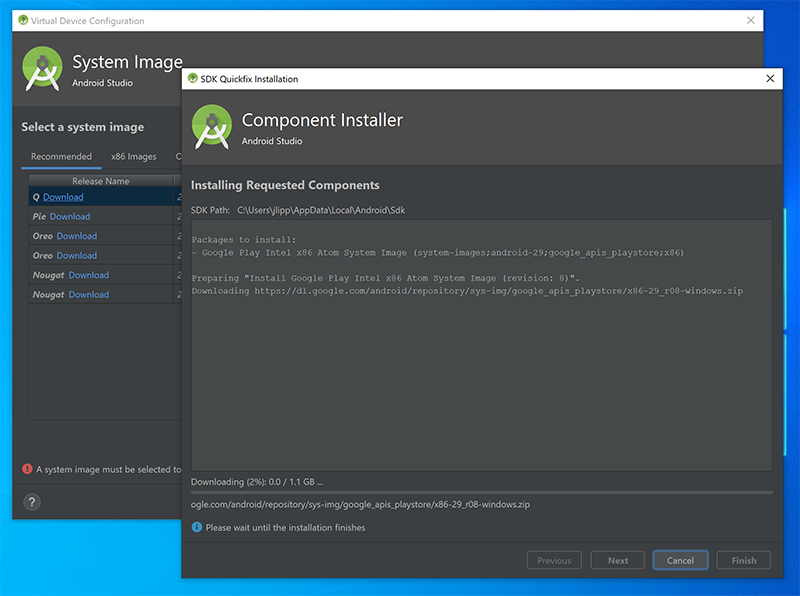Click the Download link for Pie
The width and height of the screenshot is (800, 596).
point(70,216)
